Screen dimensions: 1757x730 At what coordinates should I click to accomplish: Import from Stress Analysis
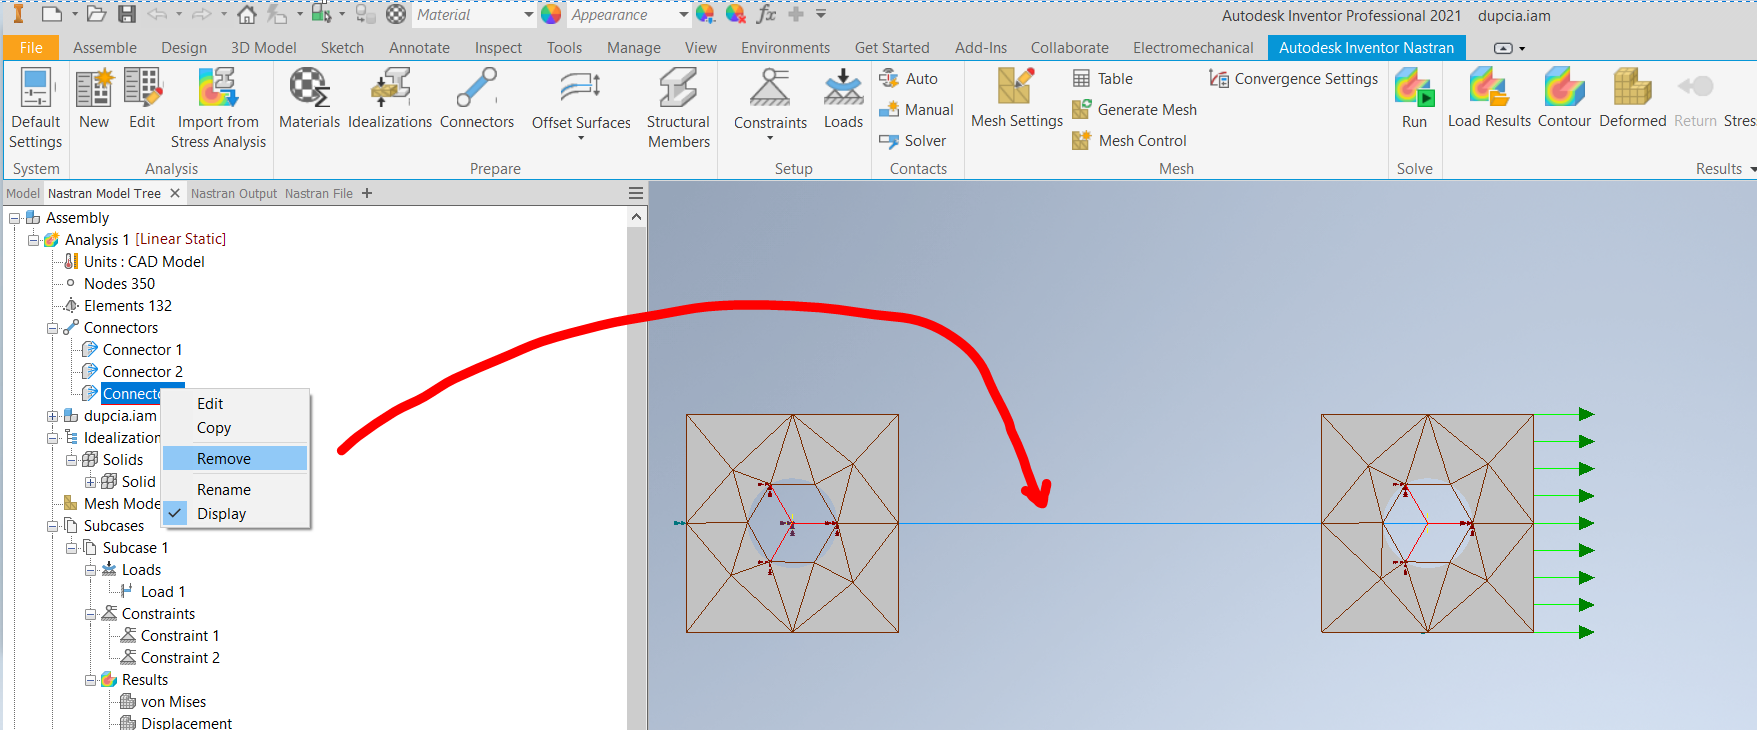click(218, 108)
